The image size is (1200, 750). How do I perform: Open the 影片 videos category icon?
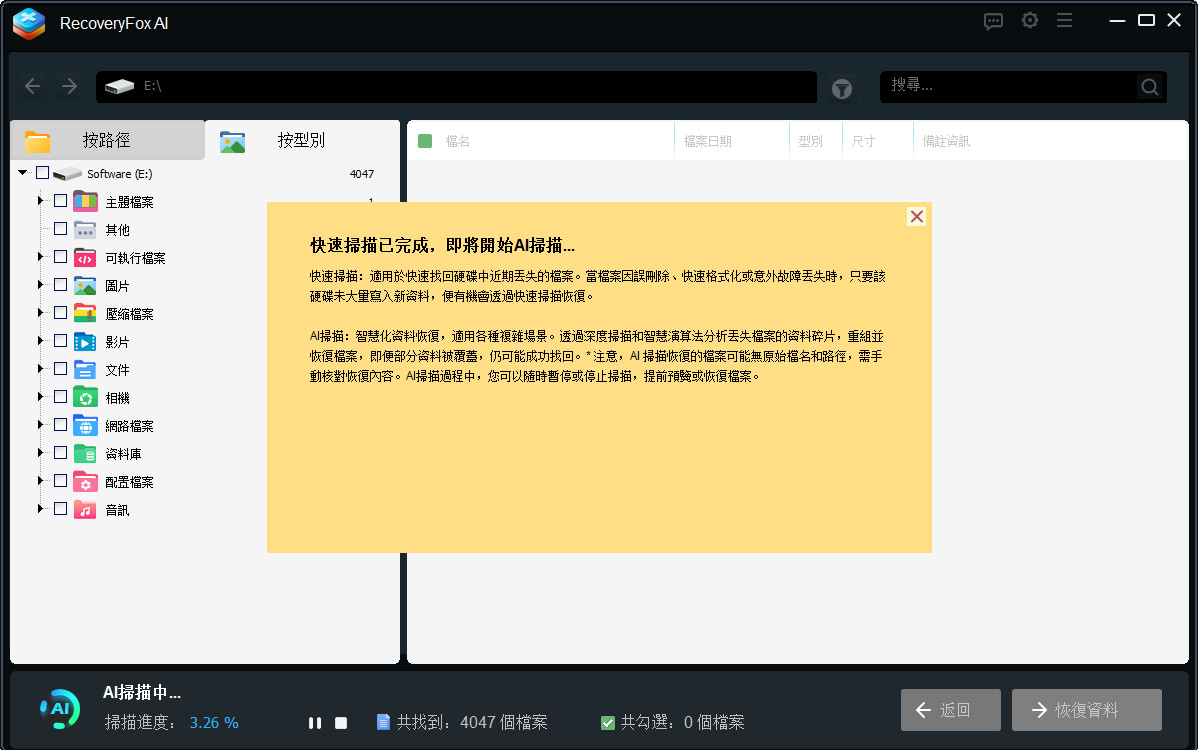tap(84, 340)
